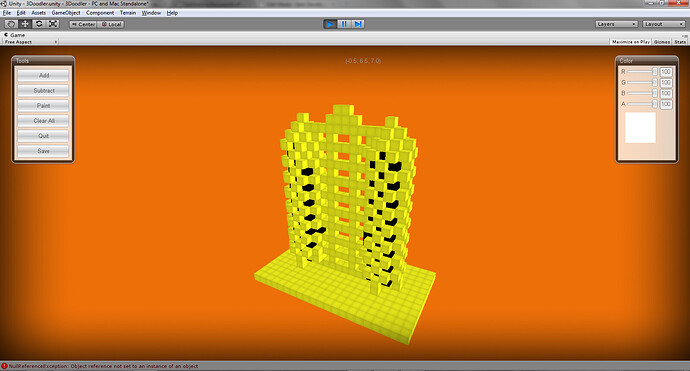
Task: Toggle Center pivot mode
Action: coord(83,24)
